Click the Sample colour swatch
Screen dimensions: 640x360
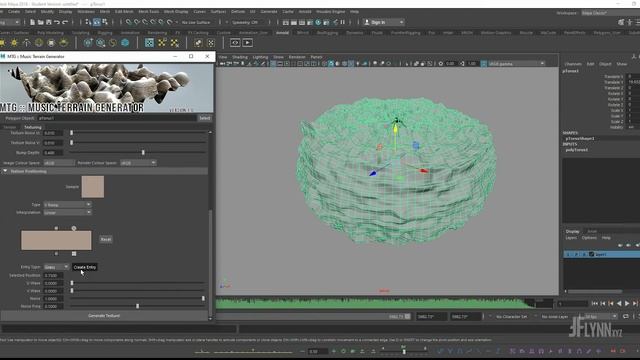93,187
